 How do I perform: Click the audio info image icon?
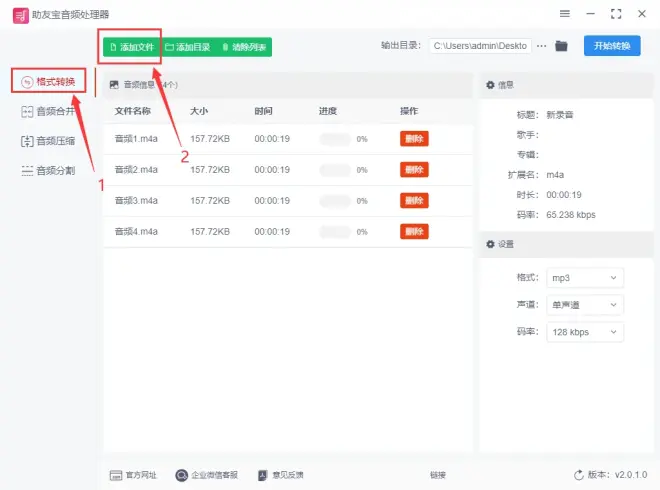coord(114,85)
